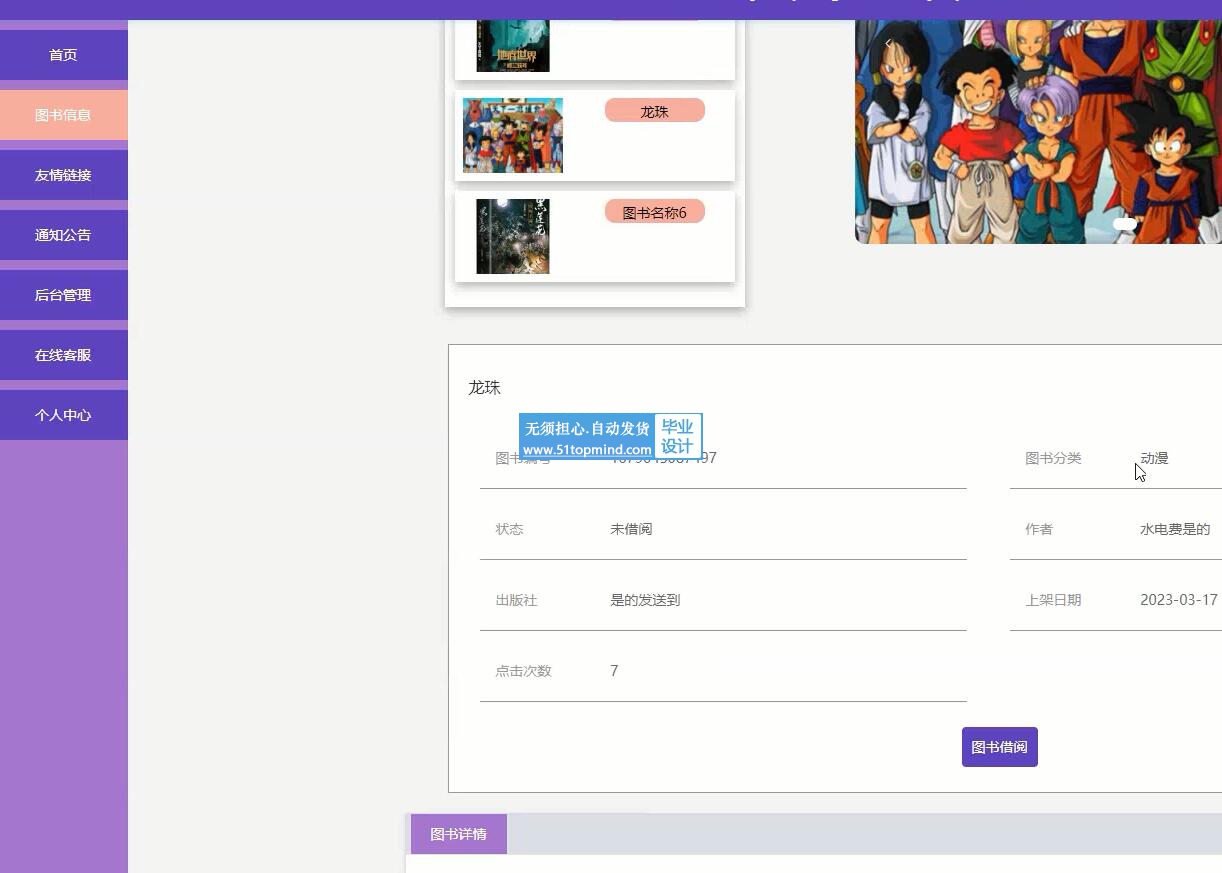Image resolution: width=1222 pixels, height=873 pixels.
Task: Open the 龙珠 book cover thumbnail
Action: point(513,135)
